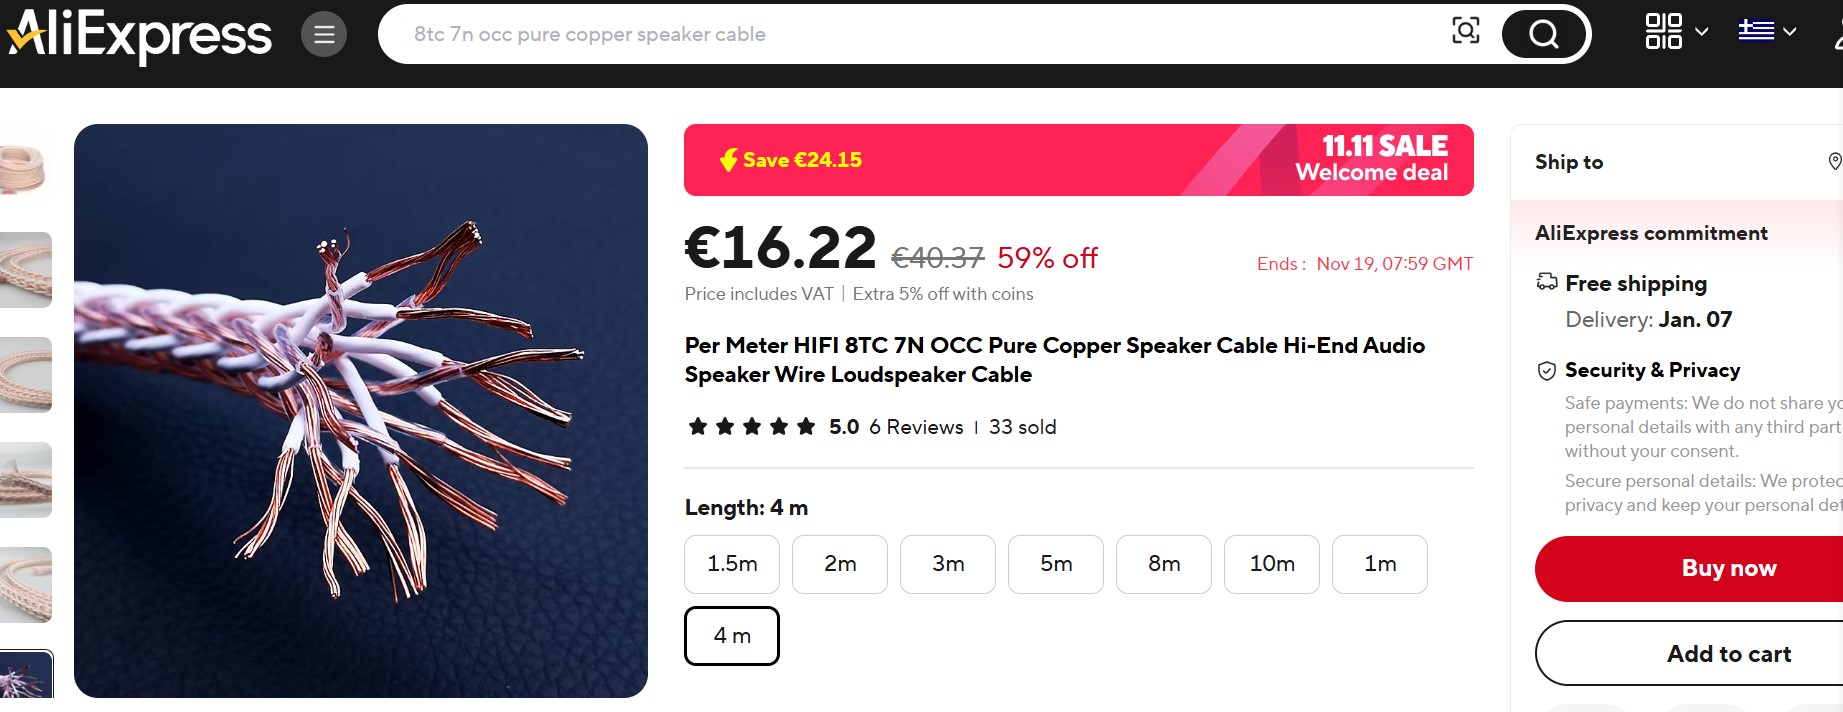Select the 1.5m length option
Screen dimensions: 1843x712
732,564
